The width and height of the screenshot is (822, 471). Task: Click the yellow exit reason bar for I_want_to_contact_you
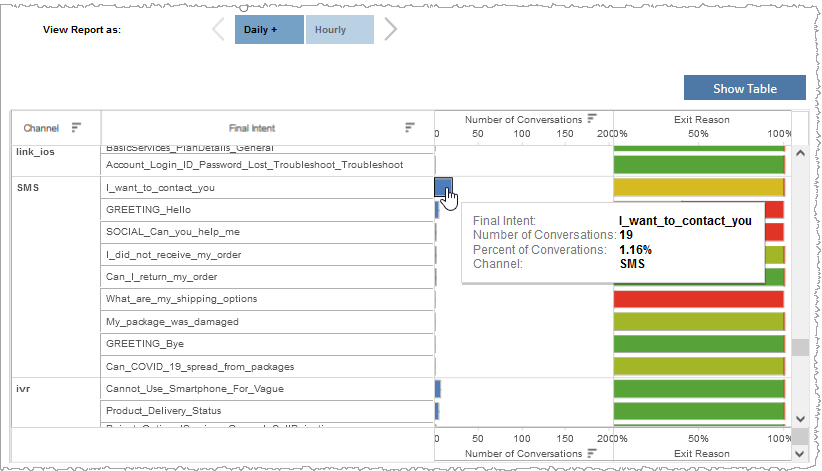697,187
